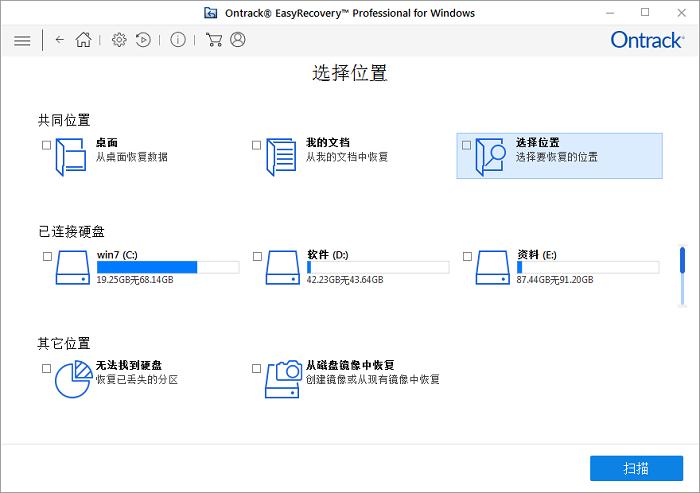Open settings gear icon
700x493 pixels.
[x=119, y=40]
